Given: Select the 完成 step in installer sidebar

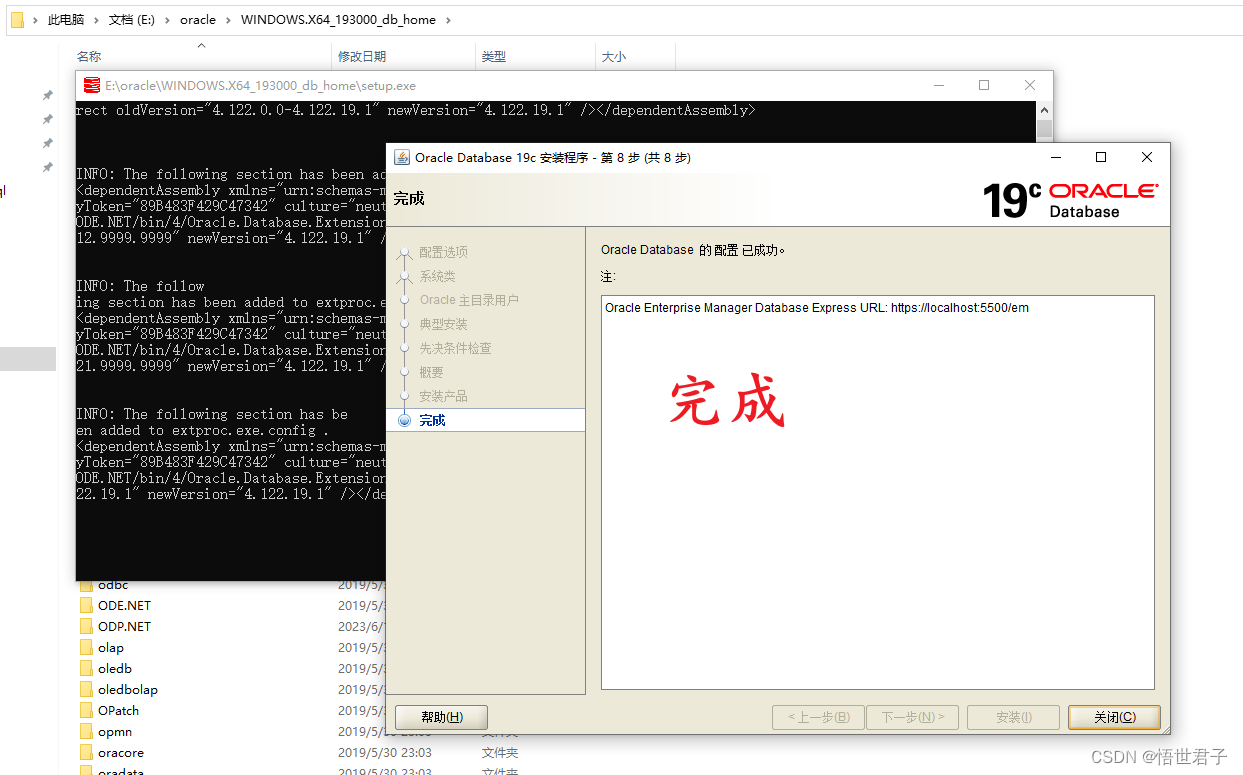Looking at the screenshot, I should coord(432,420).
